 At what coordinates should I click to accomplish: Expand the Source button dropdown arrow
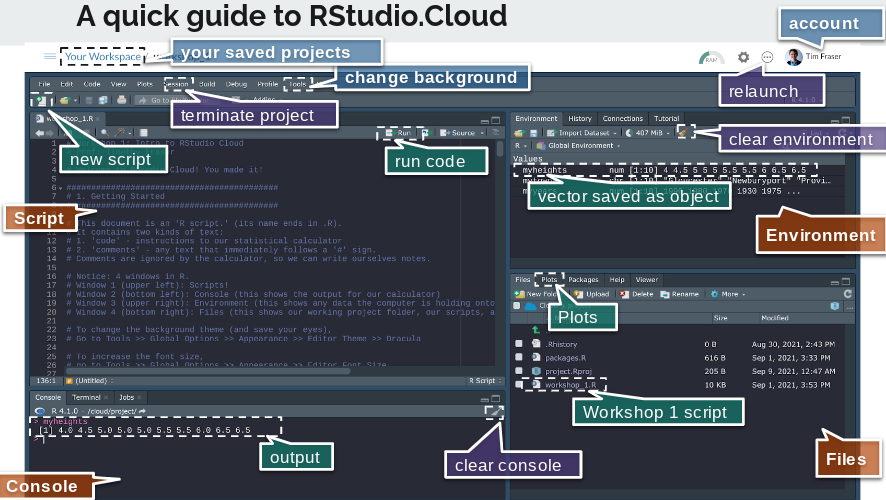[482, 133]
